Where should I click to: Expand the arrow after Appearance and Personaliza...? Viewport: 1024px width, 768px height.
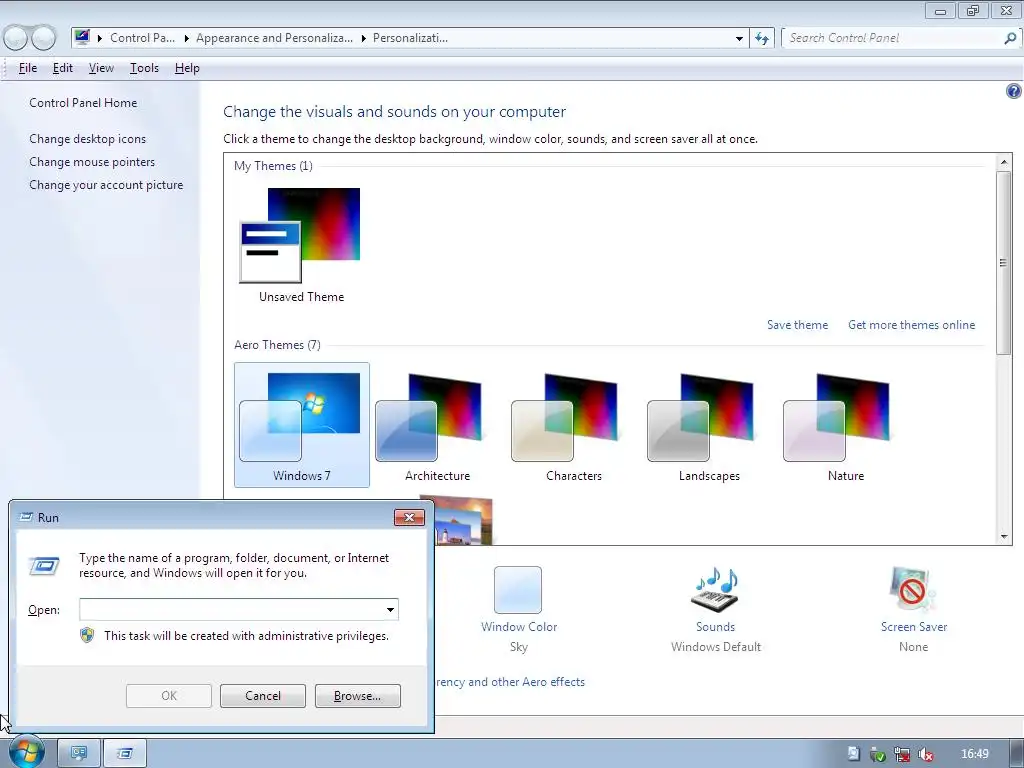point(364,39)
